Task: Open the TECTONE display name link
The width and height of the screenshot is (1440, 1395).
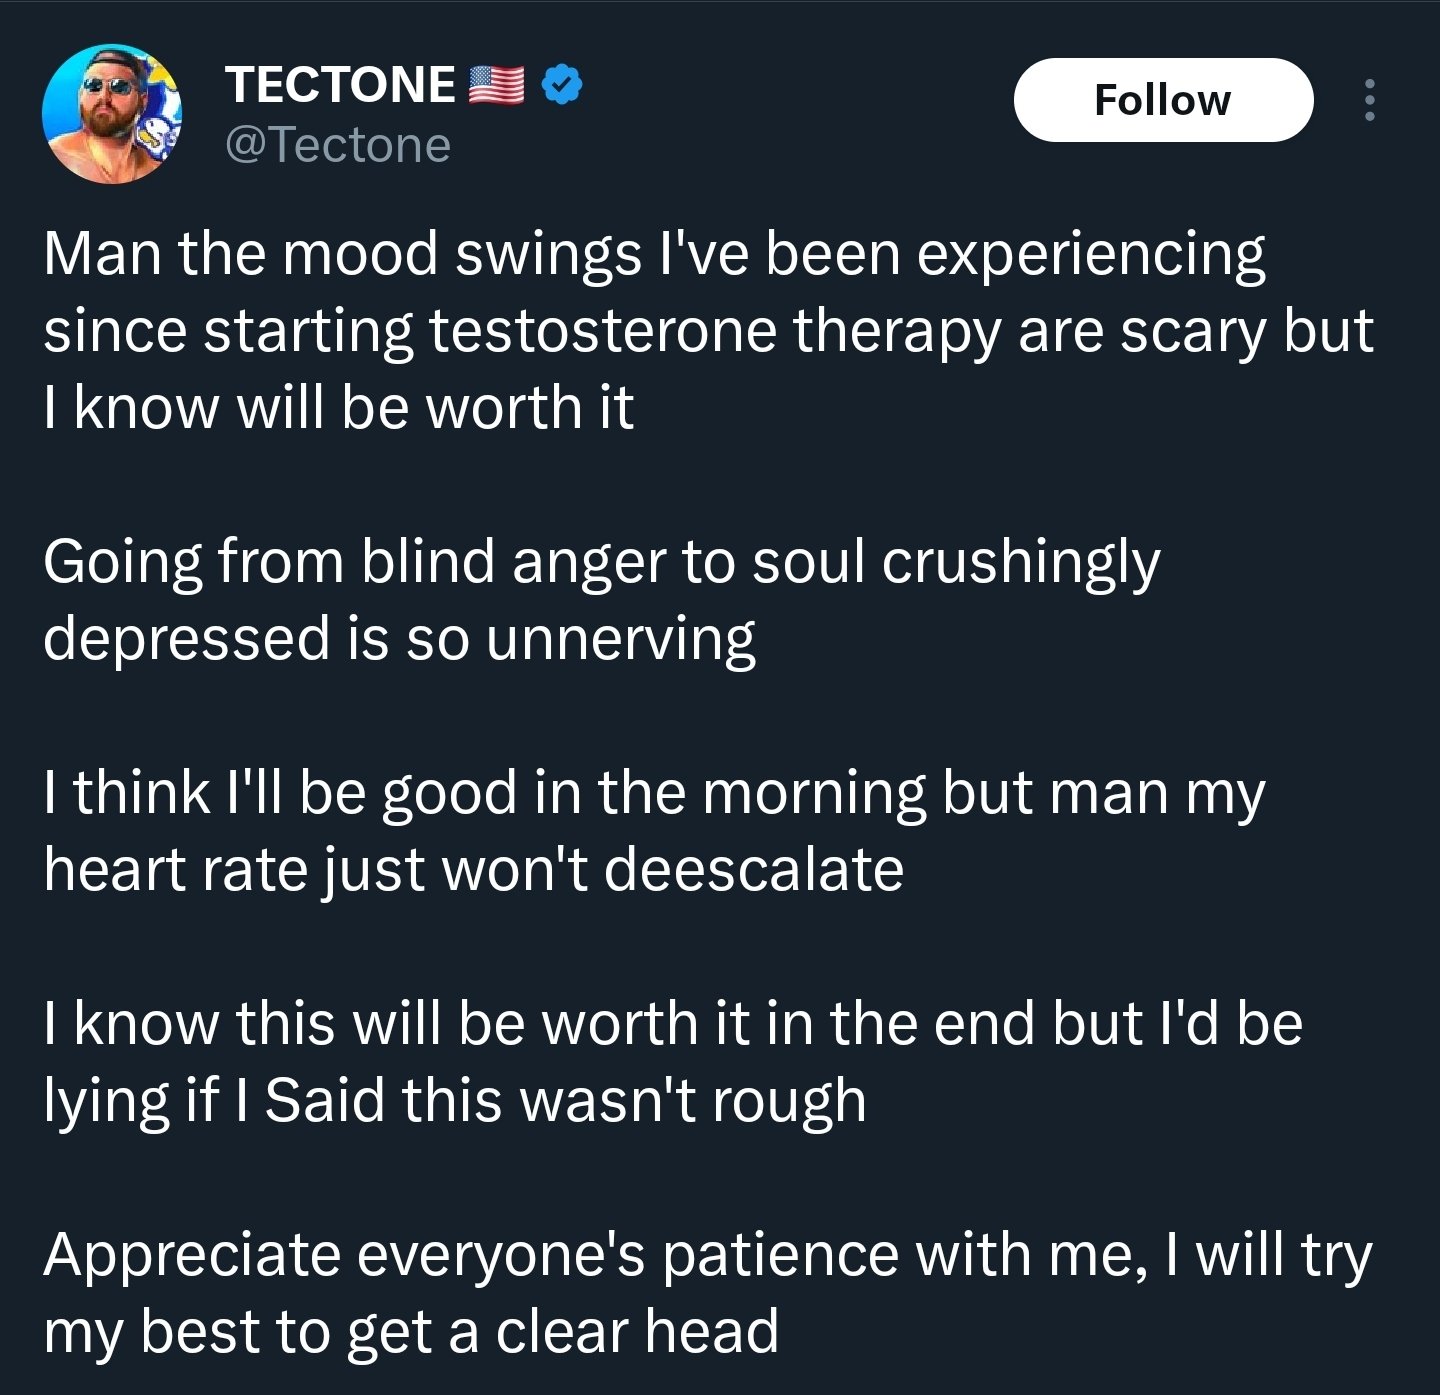Action: tap(340, 85)
